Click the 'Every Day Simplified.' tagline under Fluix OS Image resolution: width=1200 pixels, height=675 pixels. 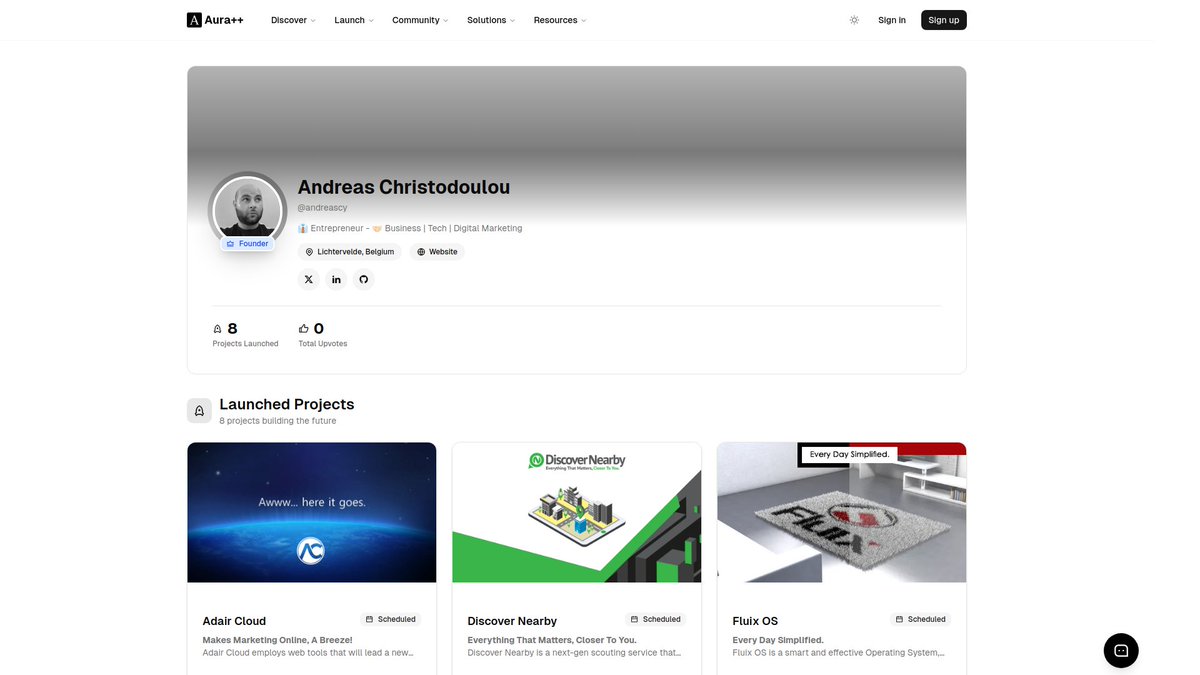(778, 640)
